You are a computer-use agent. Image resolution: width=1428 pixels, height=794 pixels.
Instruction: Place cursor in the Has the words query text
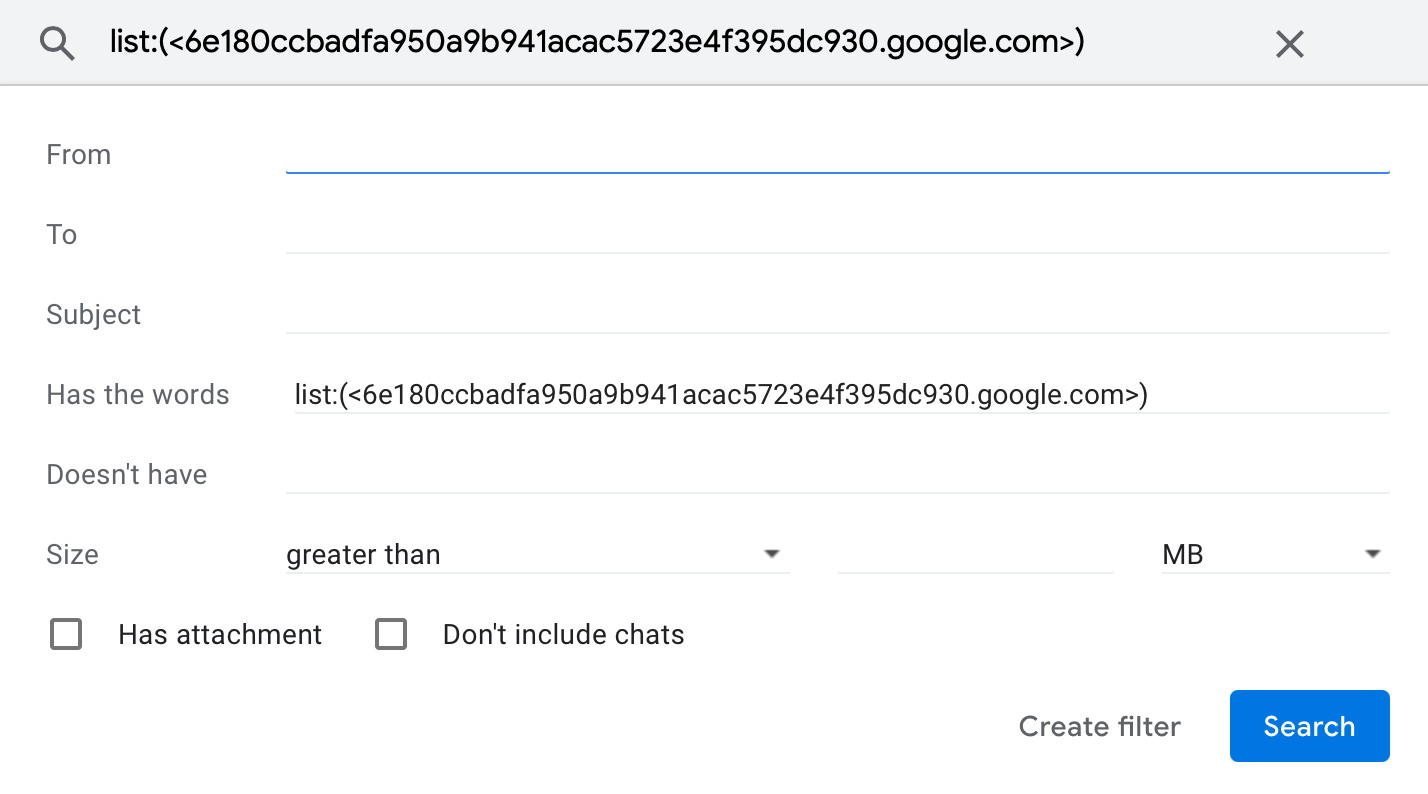pyautogui.click(x=720, y=395)
